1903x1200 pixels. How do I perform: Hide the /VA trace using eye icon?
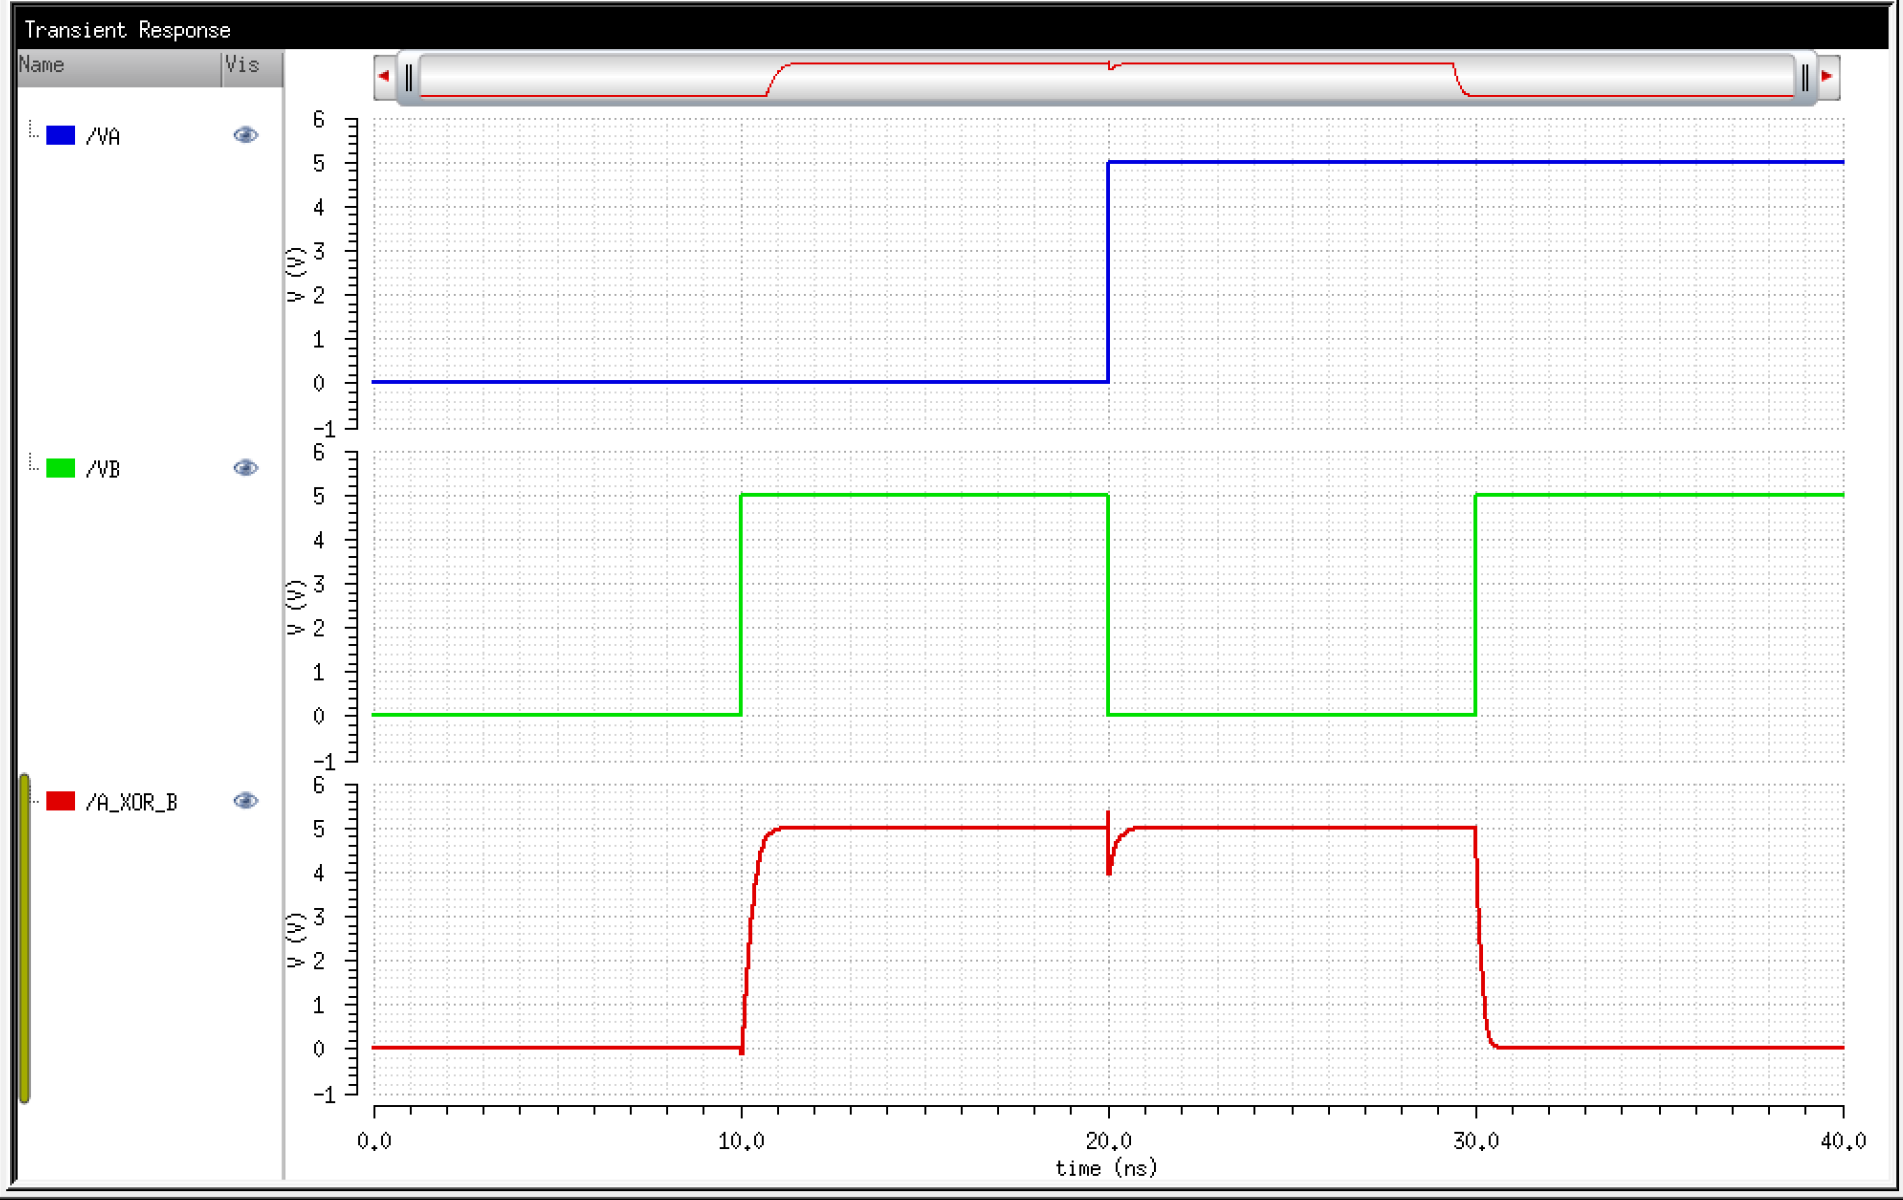point(245,135)
